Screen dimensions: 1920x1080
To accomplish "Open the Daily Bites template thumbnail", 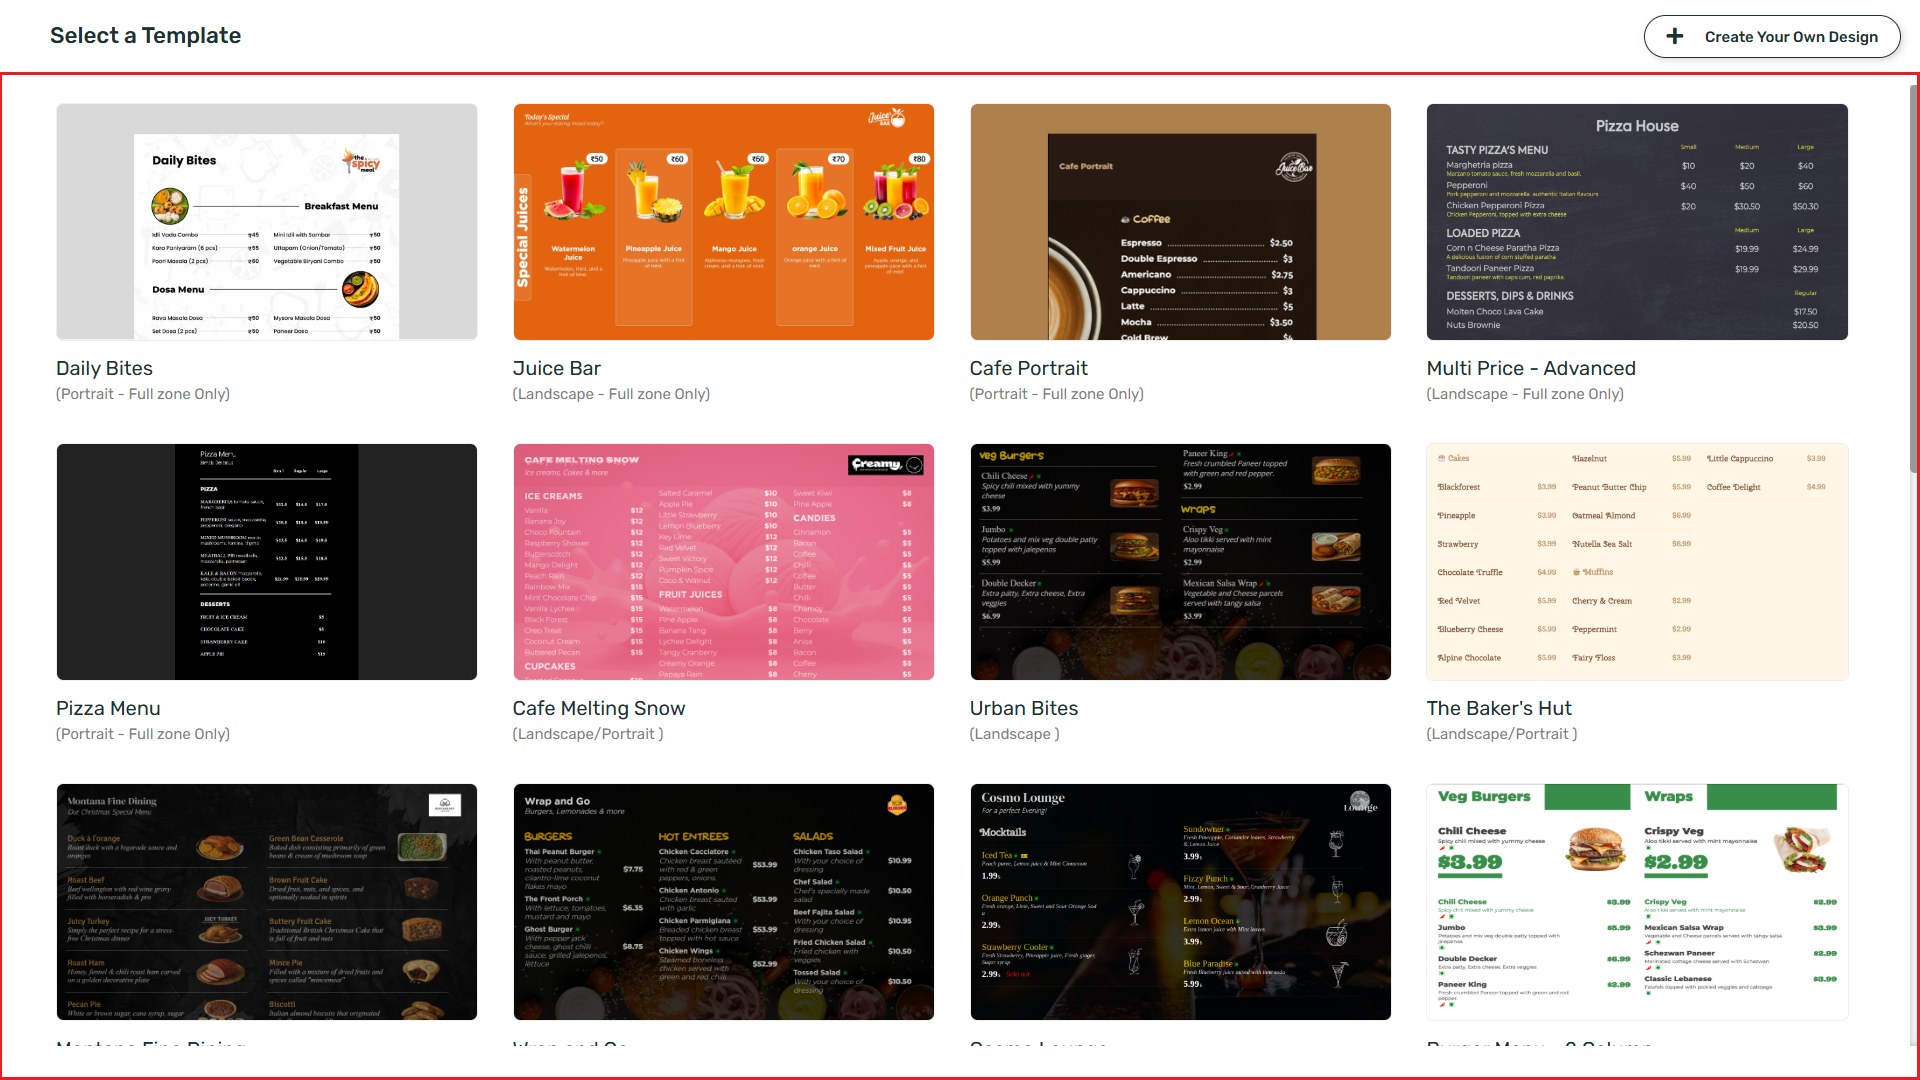I will point(267,222).
